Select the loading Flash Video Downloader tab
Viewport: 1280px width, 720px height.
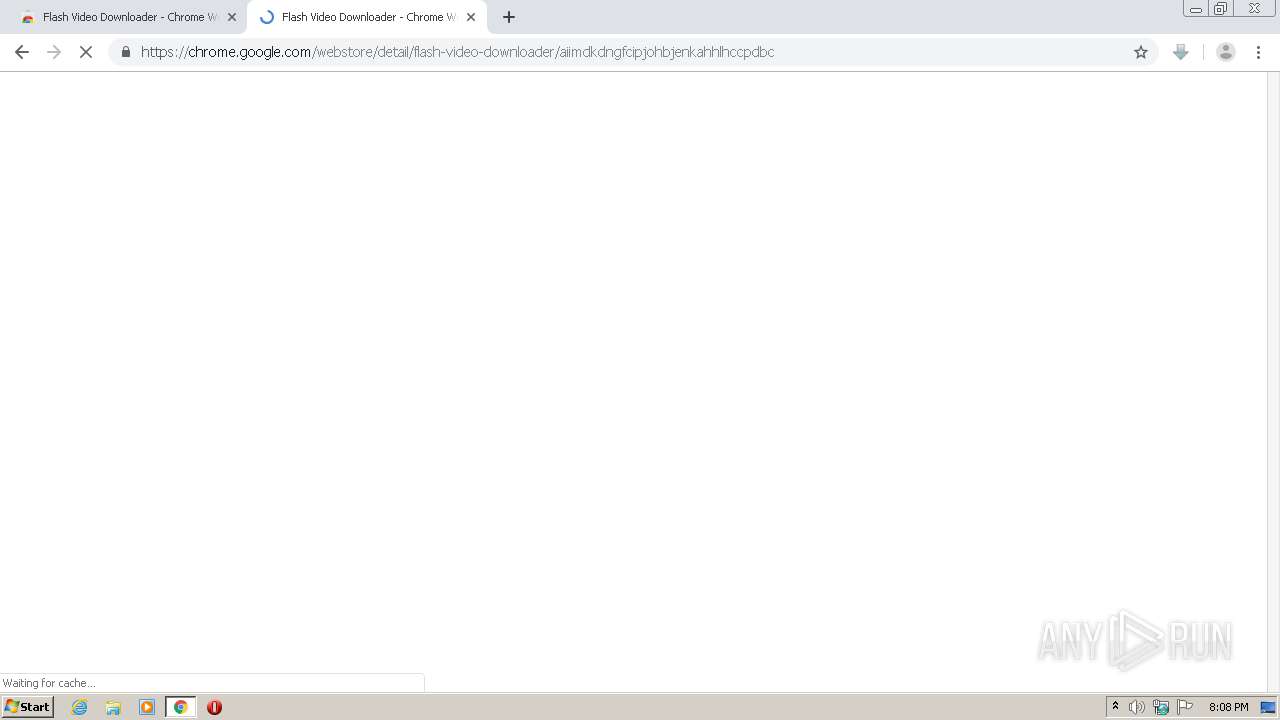366,17
